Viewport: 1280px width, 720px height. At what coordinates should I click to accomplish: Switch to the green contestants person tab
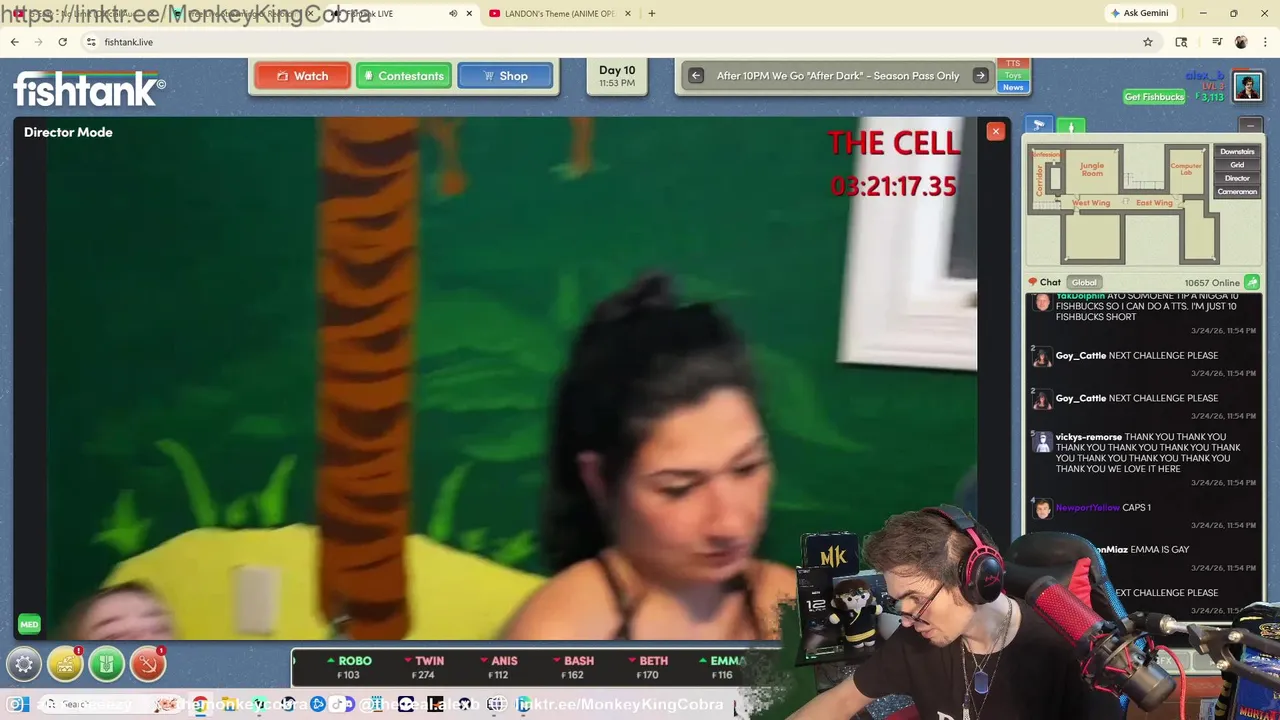click(x=1071, y=126)
